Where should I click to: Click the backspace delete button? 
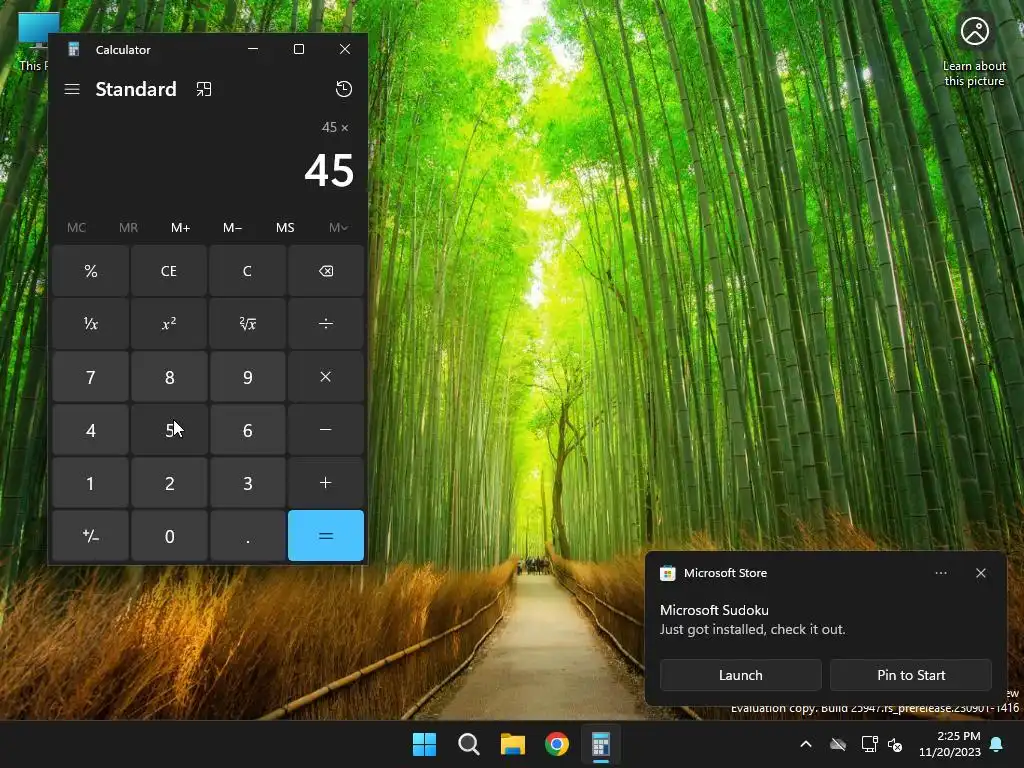click(x=326, y=271)
